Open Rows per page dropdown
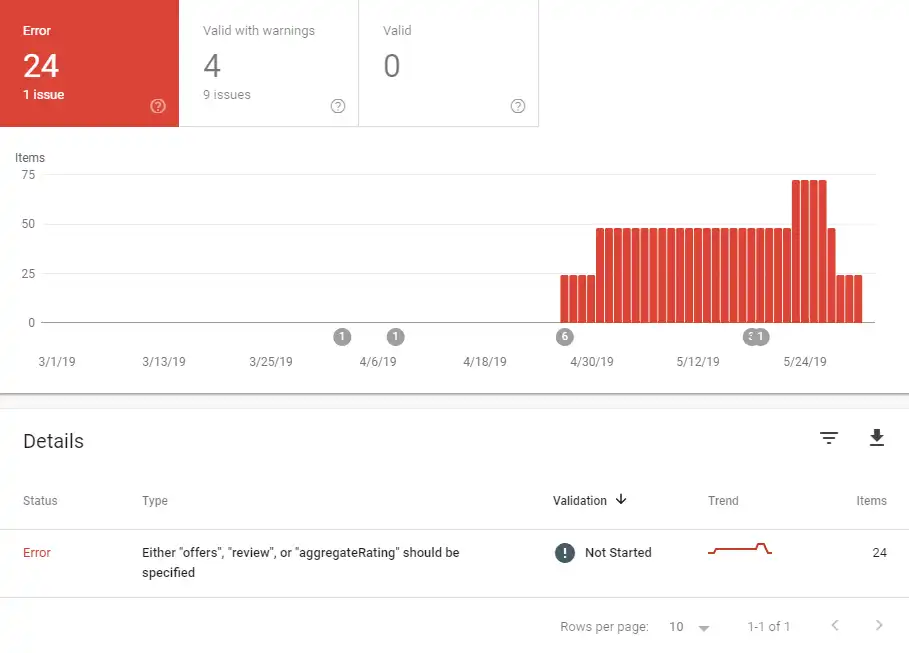The image size is (909, 653). click(x=689, y=627)
